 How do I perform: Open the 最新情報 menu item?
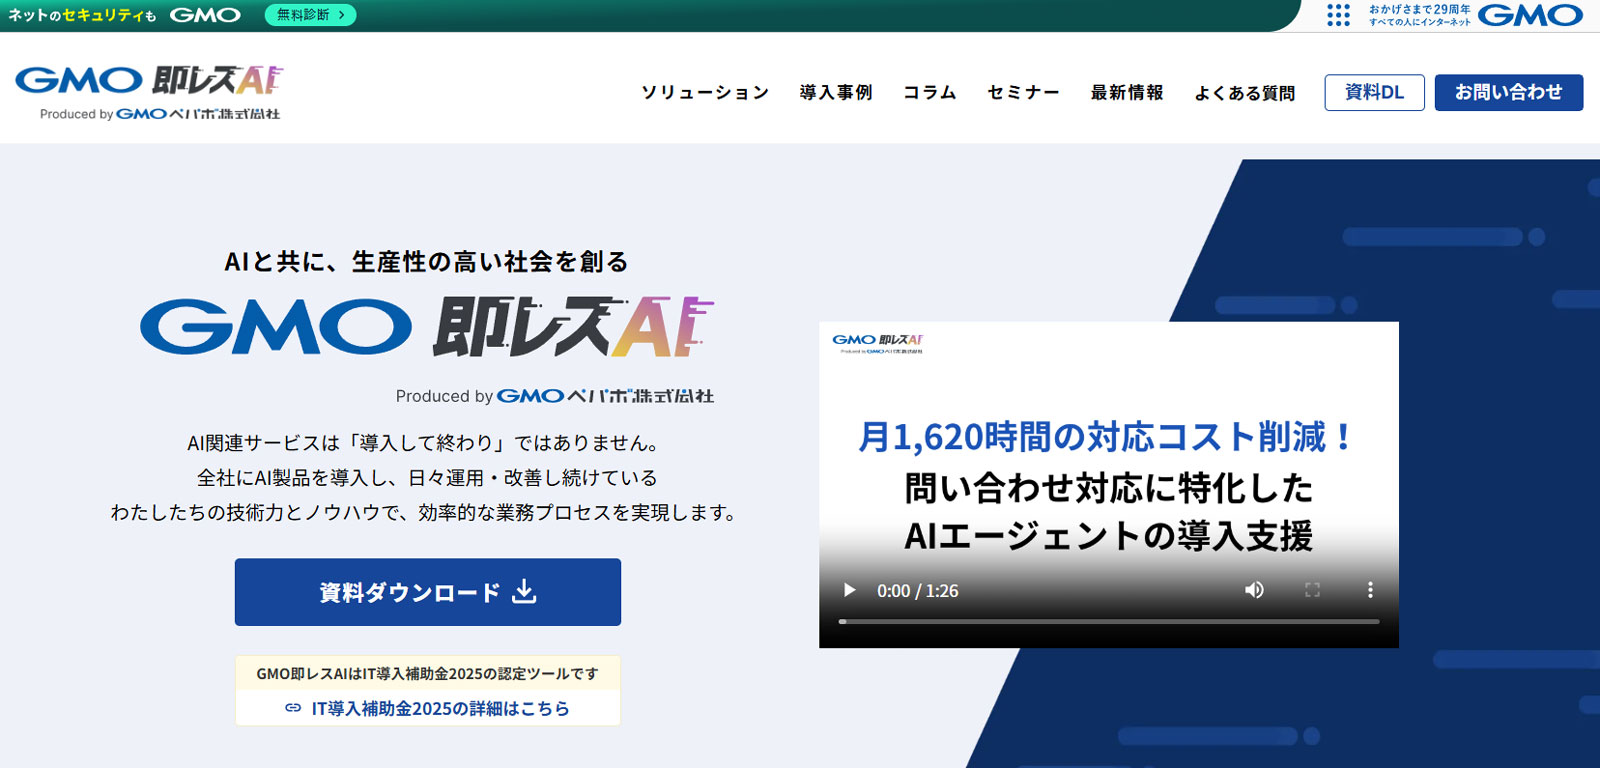[x=1127, y=92]
